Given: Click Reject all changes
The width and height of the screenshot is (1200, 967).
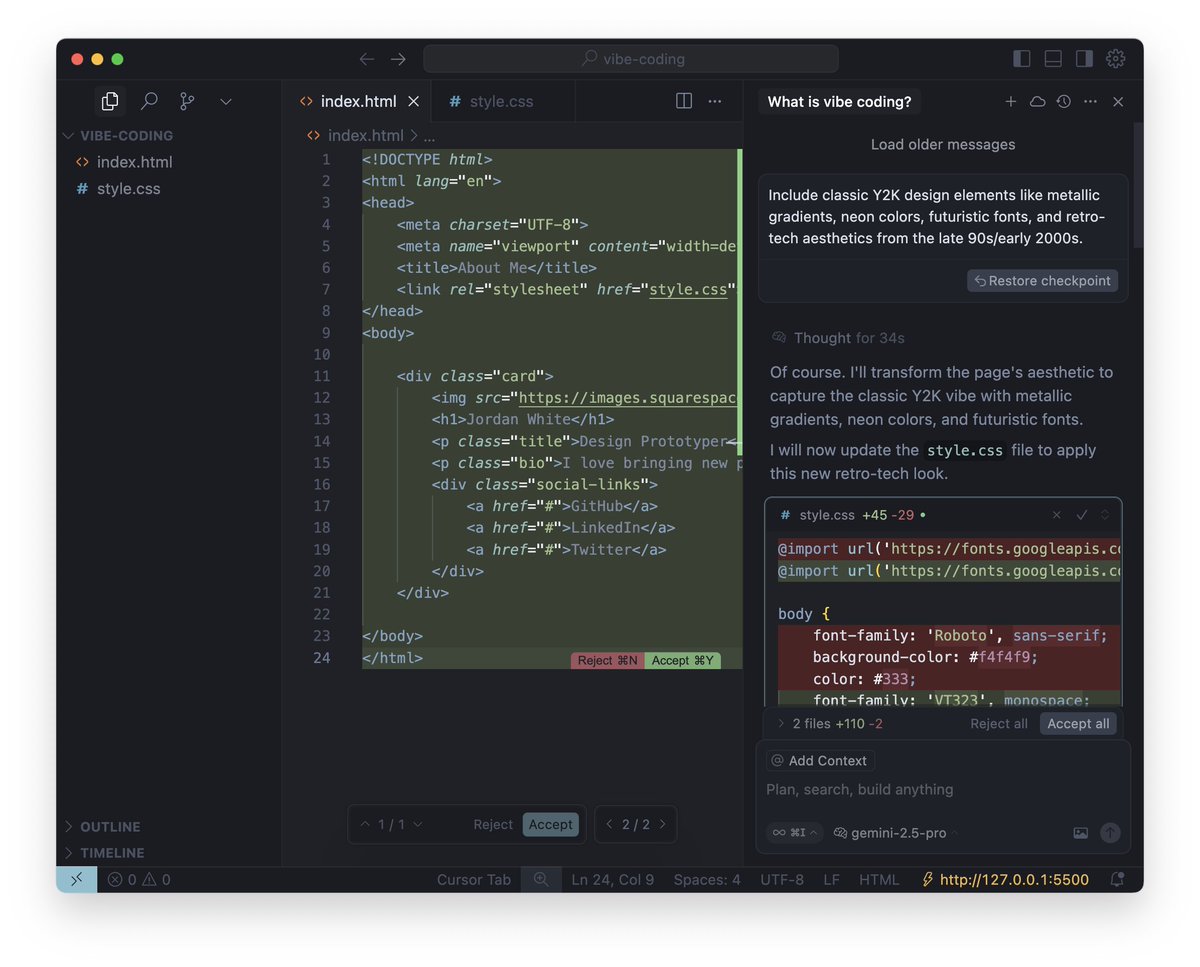Looking at the screenshot, I should [999, 724].
